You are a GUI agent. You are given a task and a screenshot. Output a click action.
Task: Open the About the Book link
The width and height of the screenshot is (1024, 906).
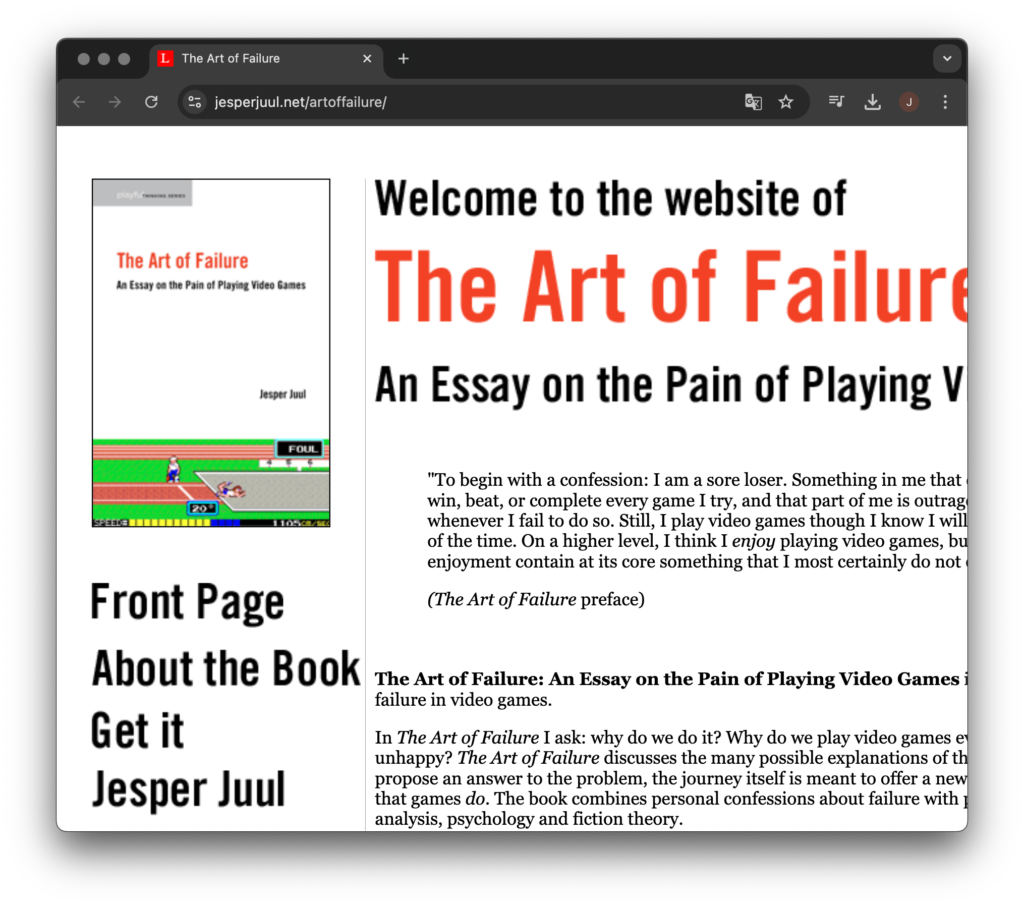pyautogui.click(x=225, y=668)
